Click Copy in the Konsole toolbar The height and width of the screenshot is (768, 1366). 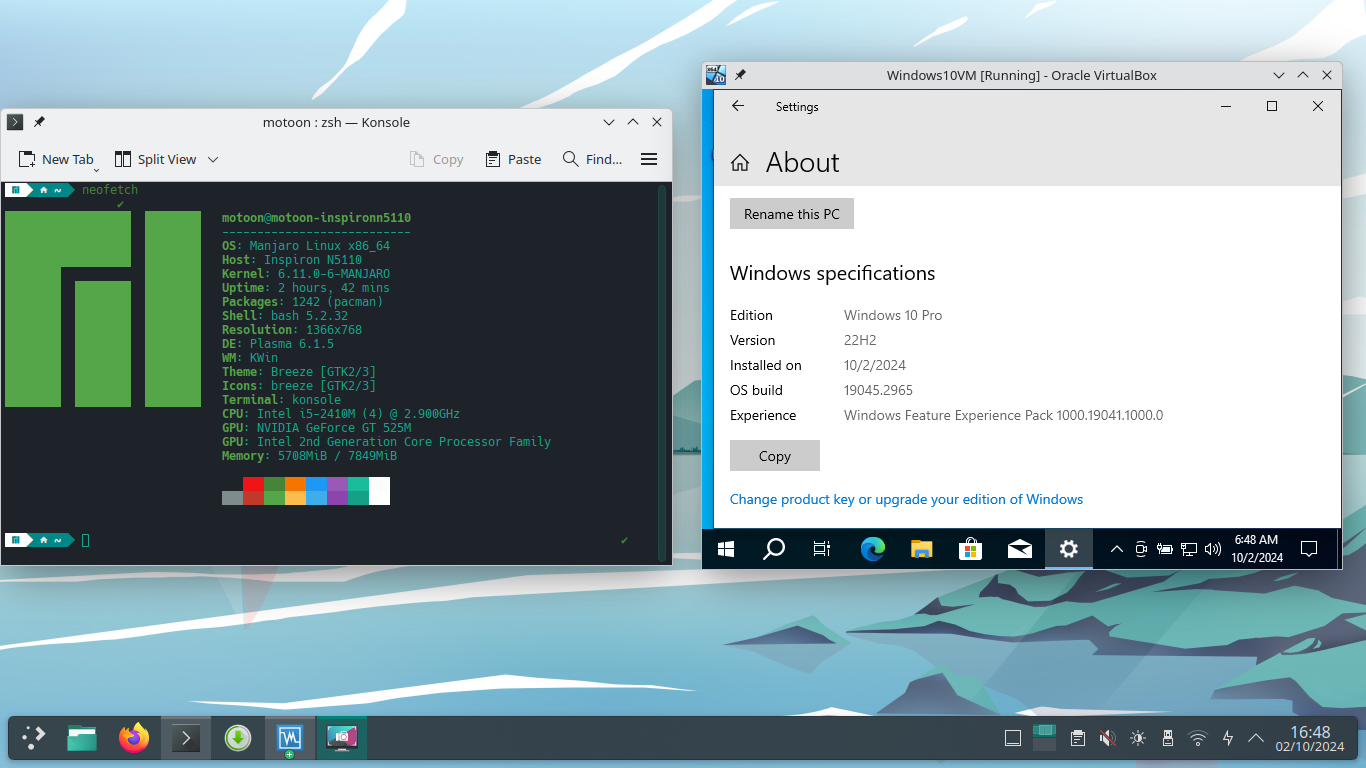tap(436, 159)
